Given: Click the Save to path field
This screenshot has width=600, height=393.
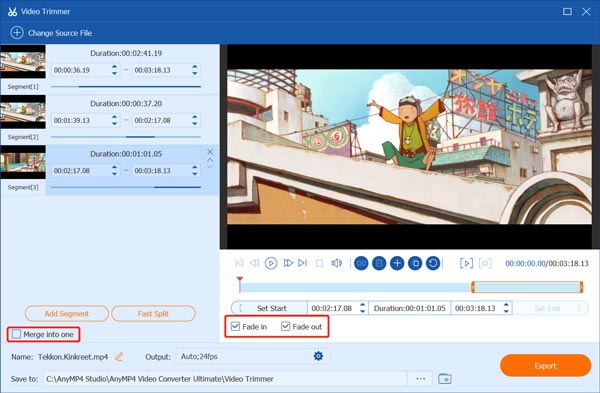Looking at the screenshot, I should coord(225,378).
